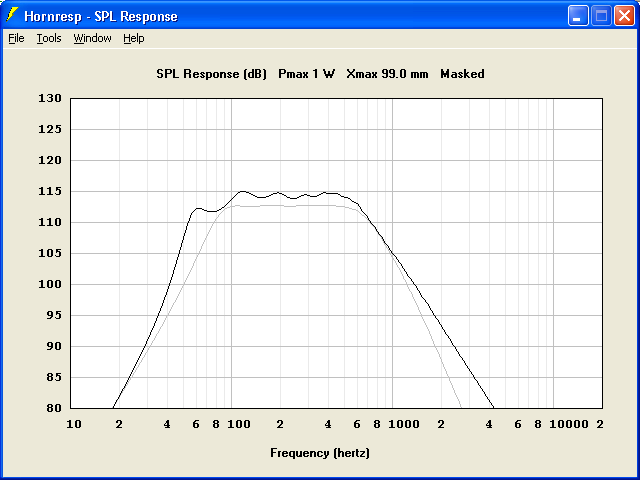Viewport: 640px width, 480px height.
Task: Click the 100 Hz x-axis label
Action: click(239, 424)
